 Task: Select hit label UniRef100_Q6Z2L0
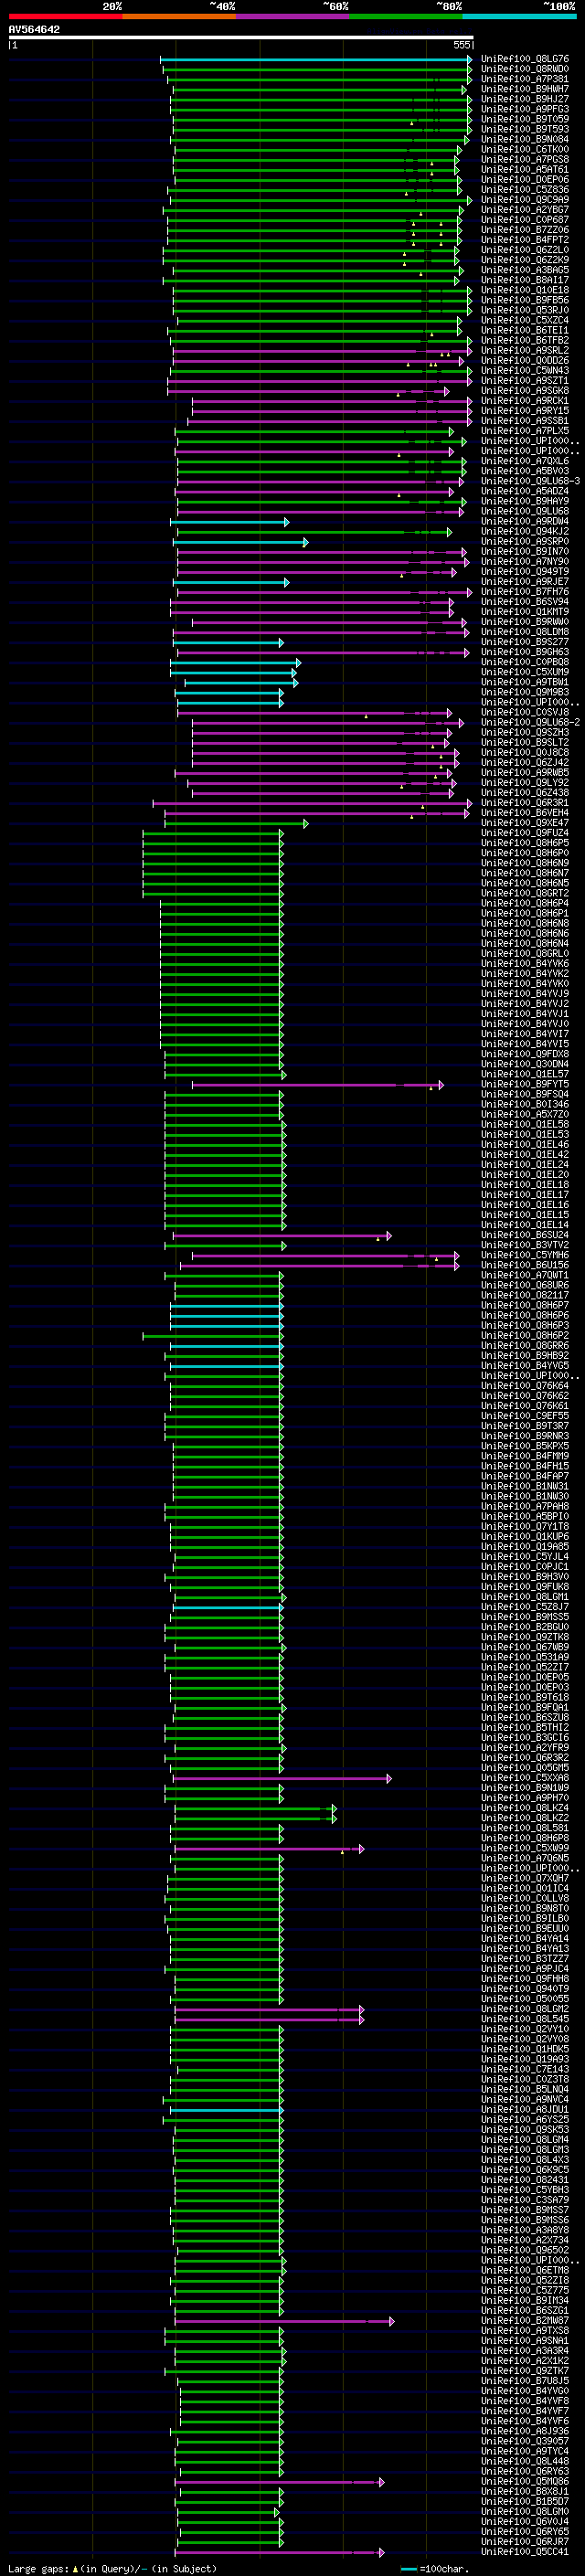click(525, 250)
